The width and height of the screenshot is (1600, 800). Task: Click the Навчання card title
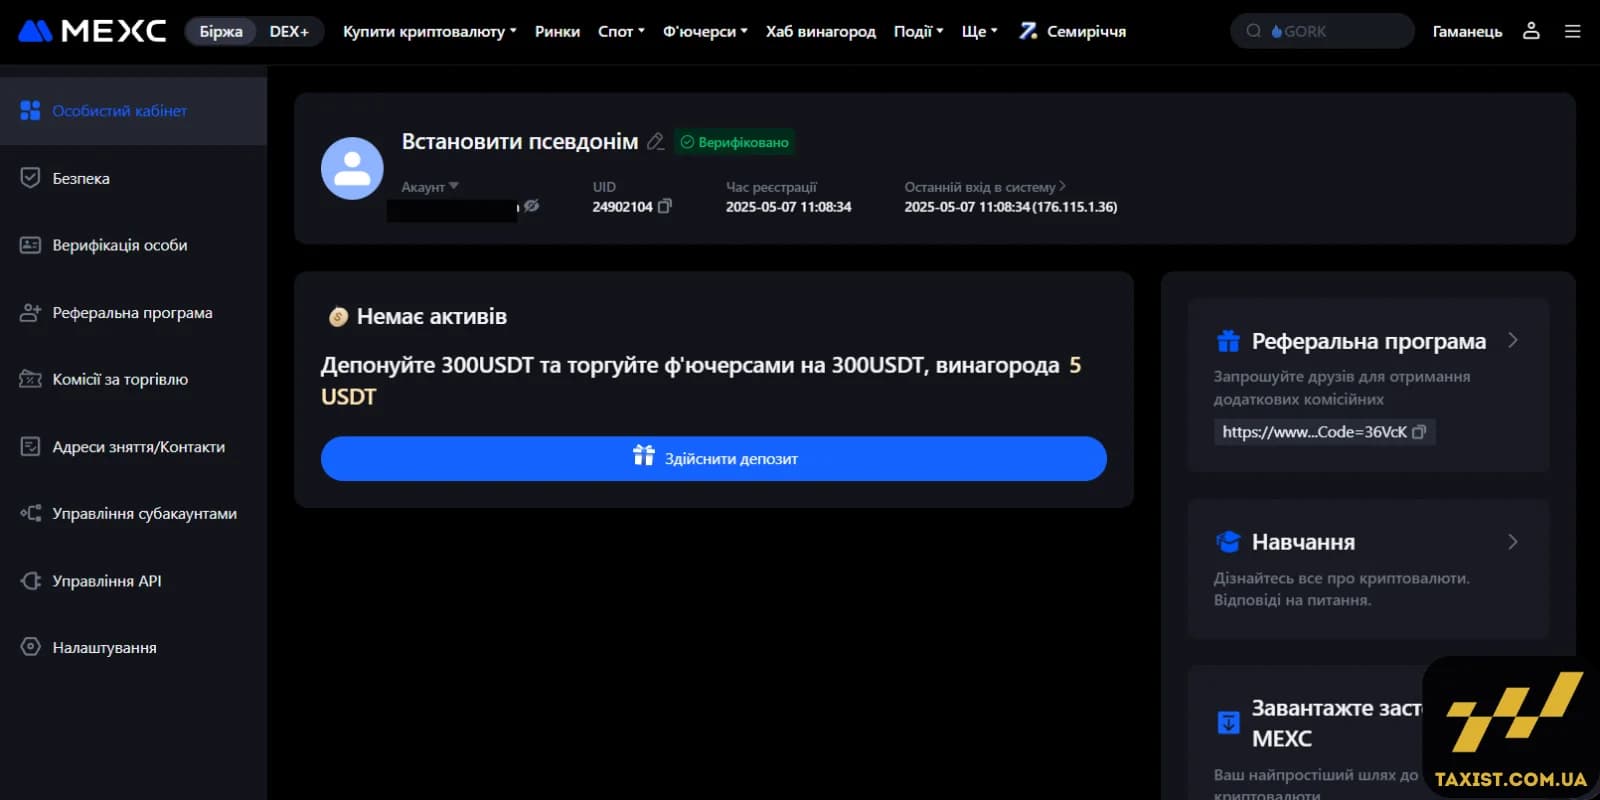click(1303, 542)
